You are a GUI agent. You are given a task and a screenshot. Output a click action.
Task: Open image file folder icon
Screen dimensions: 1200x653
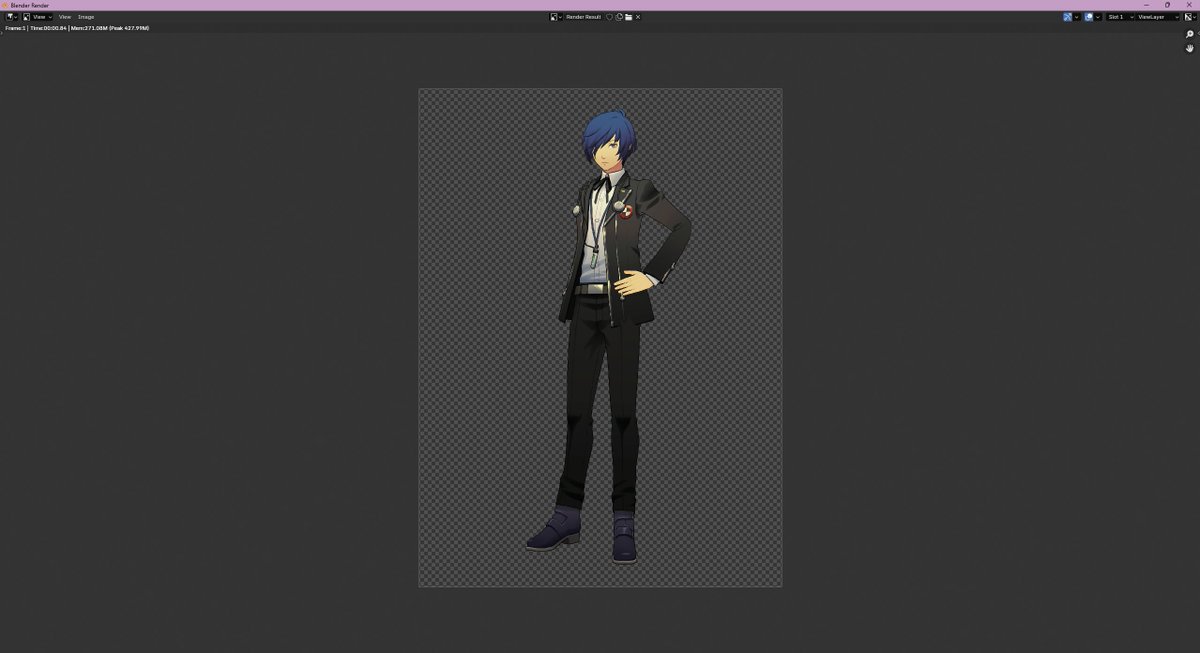click(628, 17)
